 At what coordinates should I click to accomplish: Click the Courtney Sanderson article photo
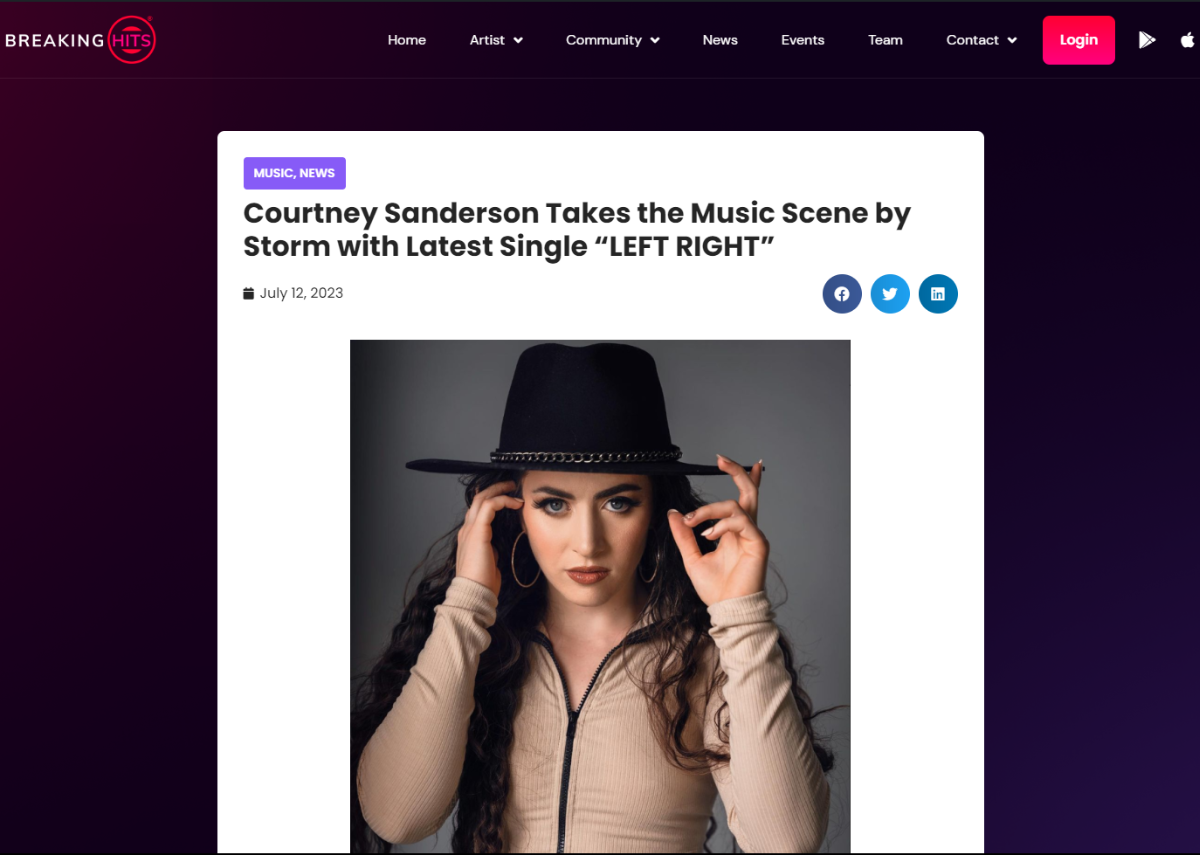tap(600, 596)
